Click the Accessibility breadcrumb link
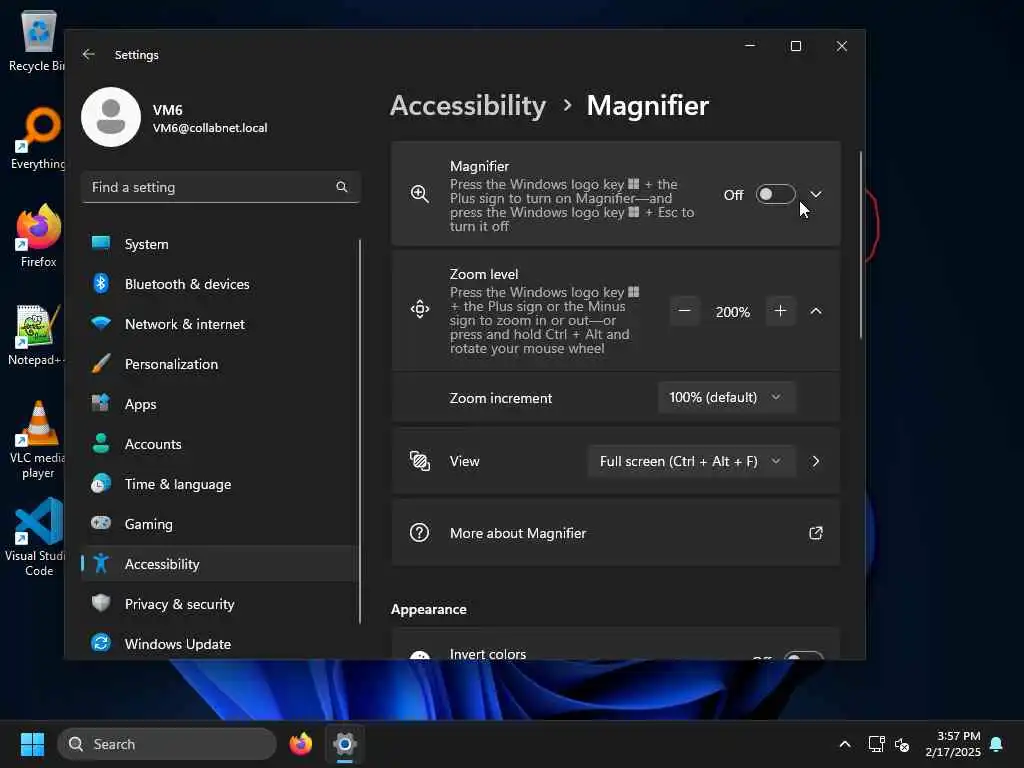Viewport: 1024px width, 768px height. coord(468,106)
